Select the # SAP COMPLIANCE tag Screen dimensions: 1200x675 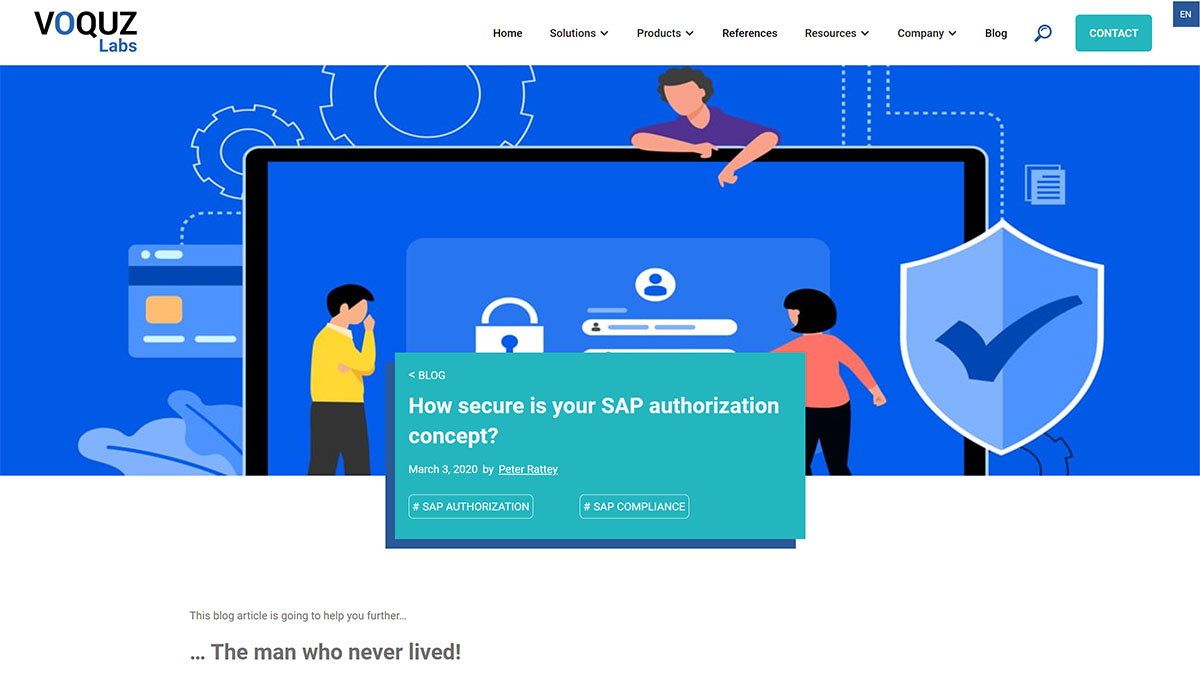[634, 506]
